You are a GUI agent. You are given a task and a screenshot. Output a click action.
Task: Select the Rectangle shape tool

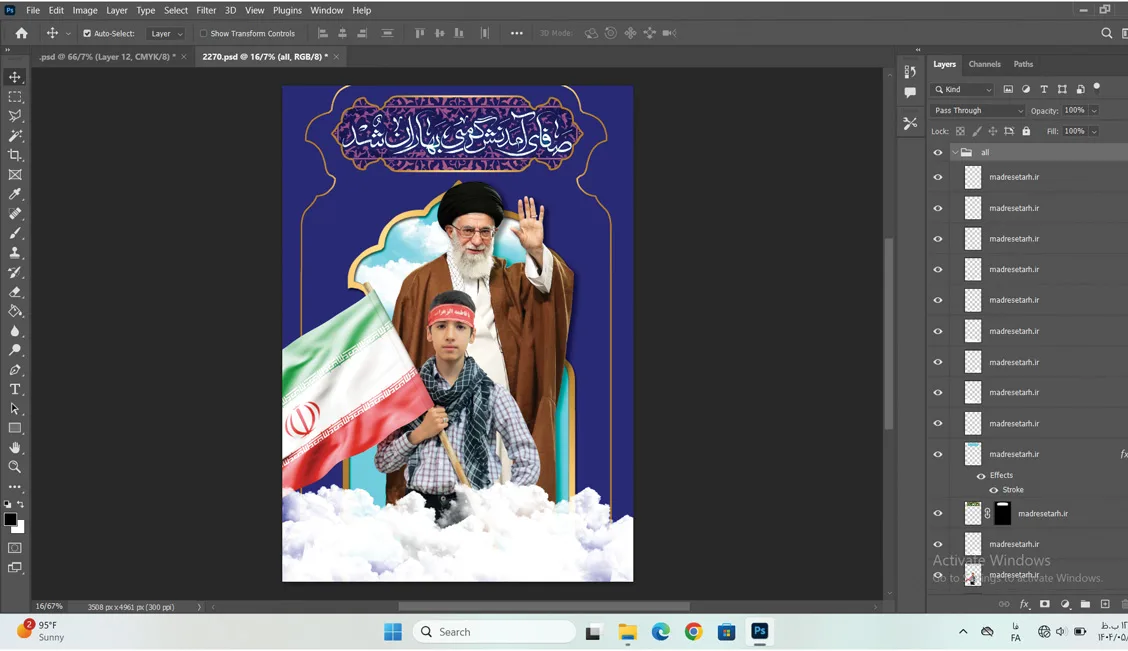coord(14,428)
